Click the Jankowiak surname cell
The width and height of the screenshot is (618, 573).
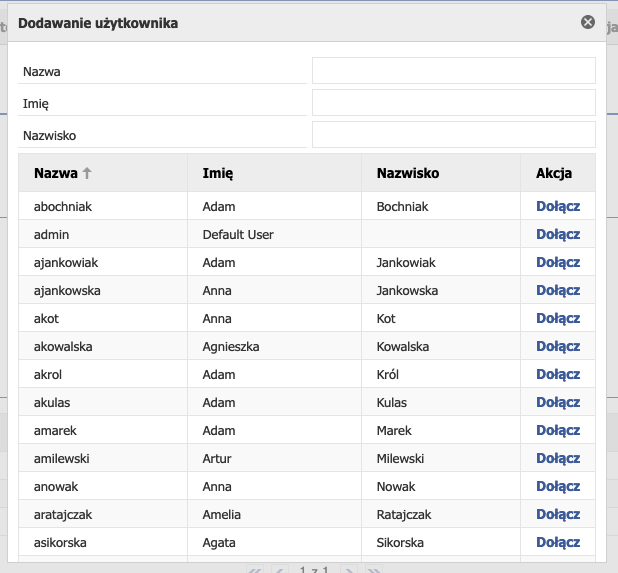pyautogui.click(x=441, y=262)
